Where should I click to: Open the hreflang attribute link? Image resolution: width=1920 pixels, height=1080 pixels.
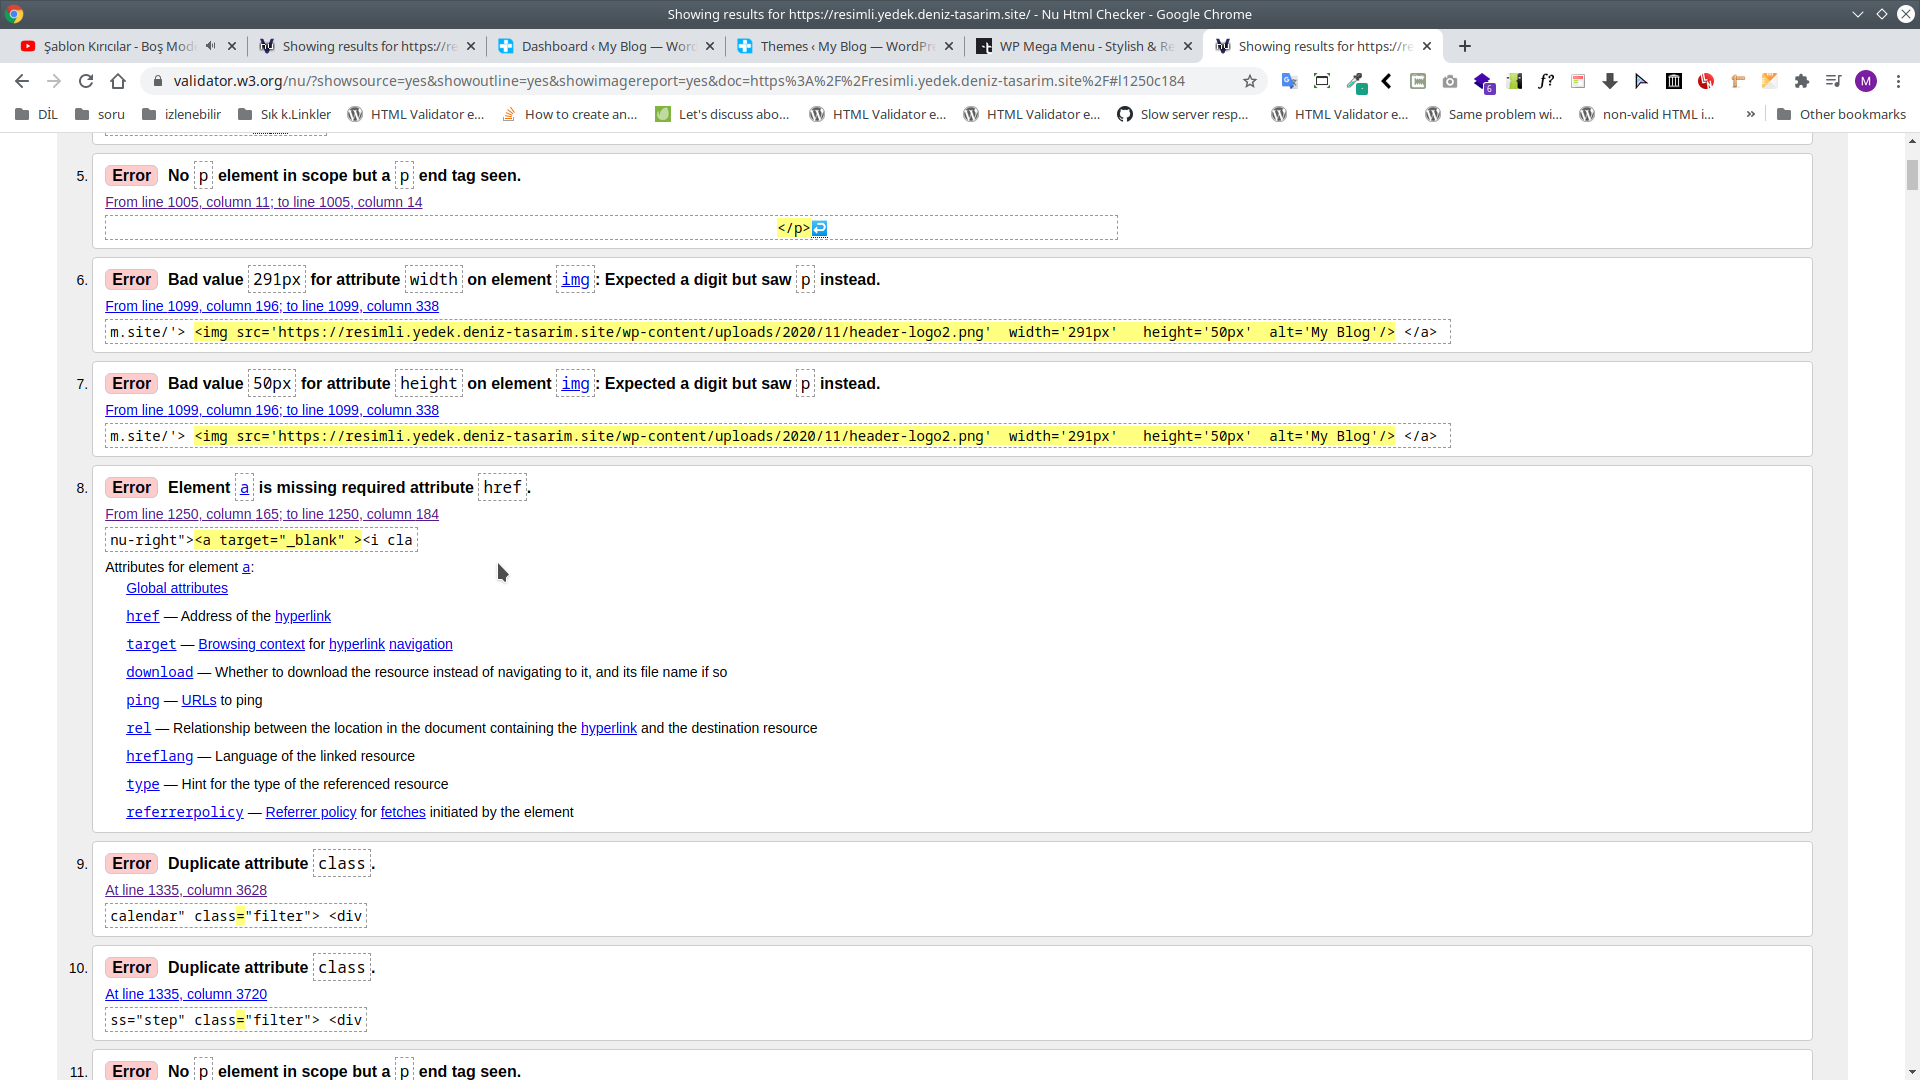(159, 756)
